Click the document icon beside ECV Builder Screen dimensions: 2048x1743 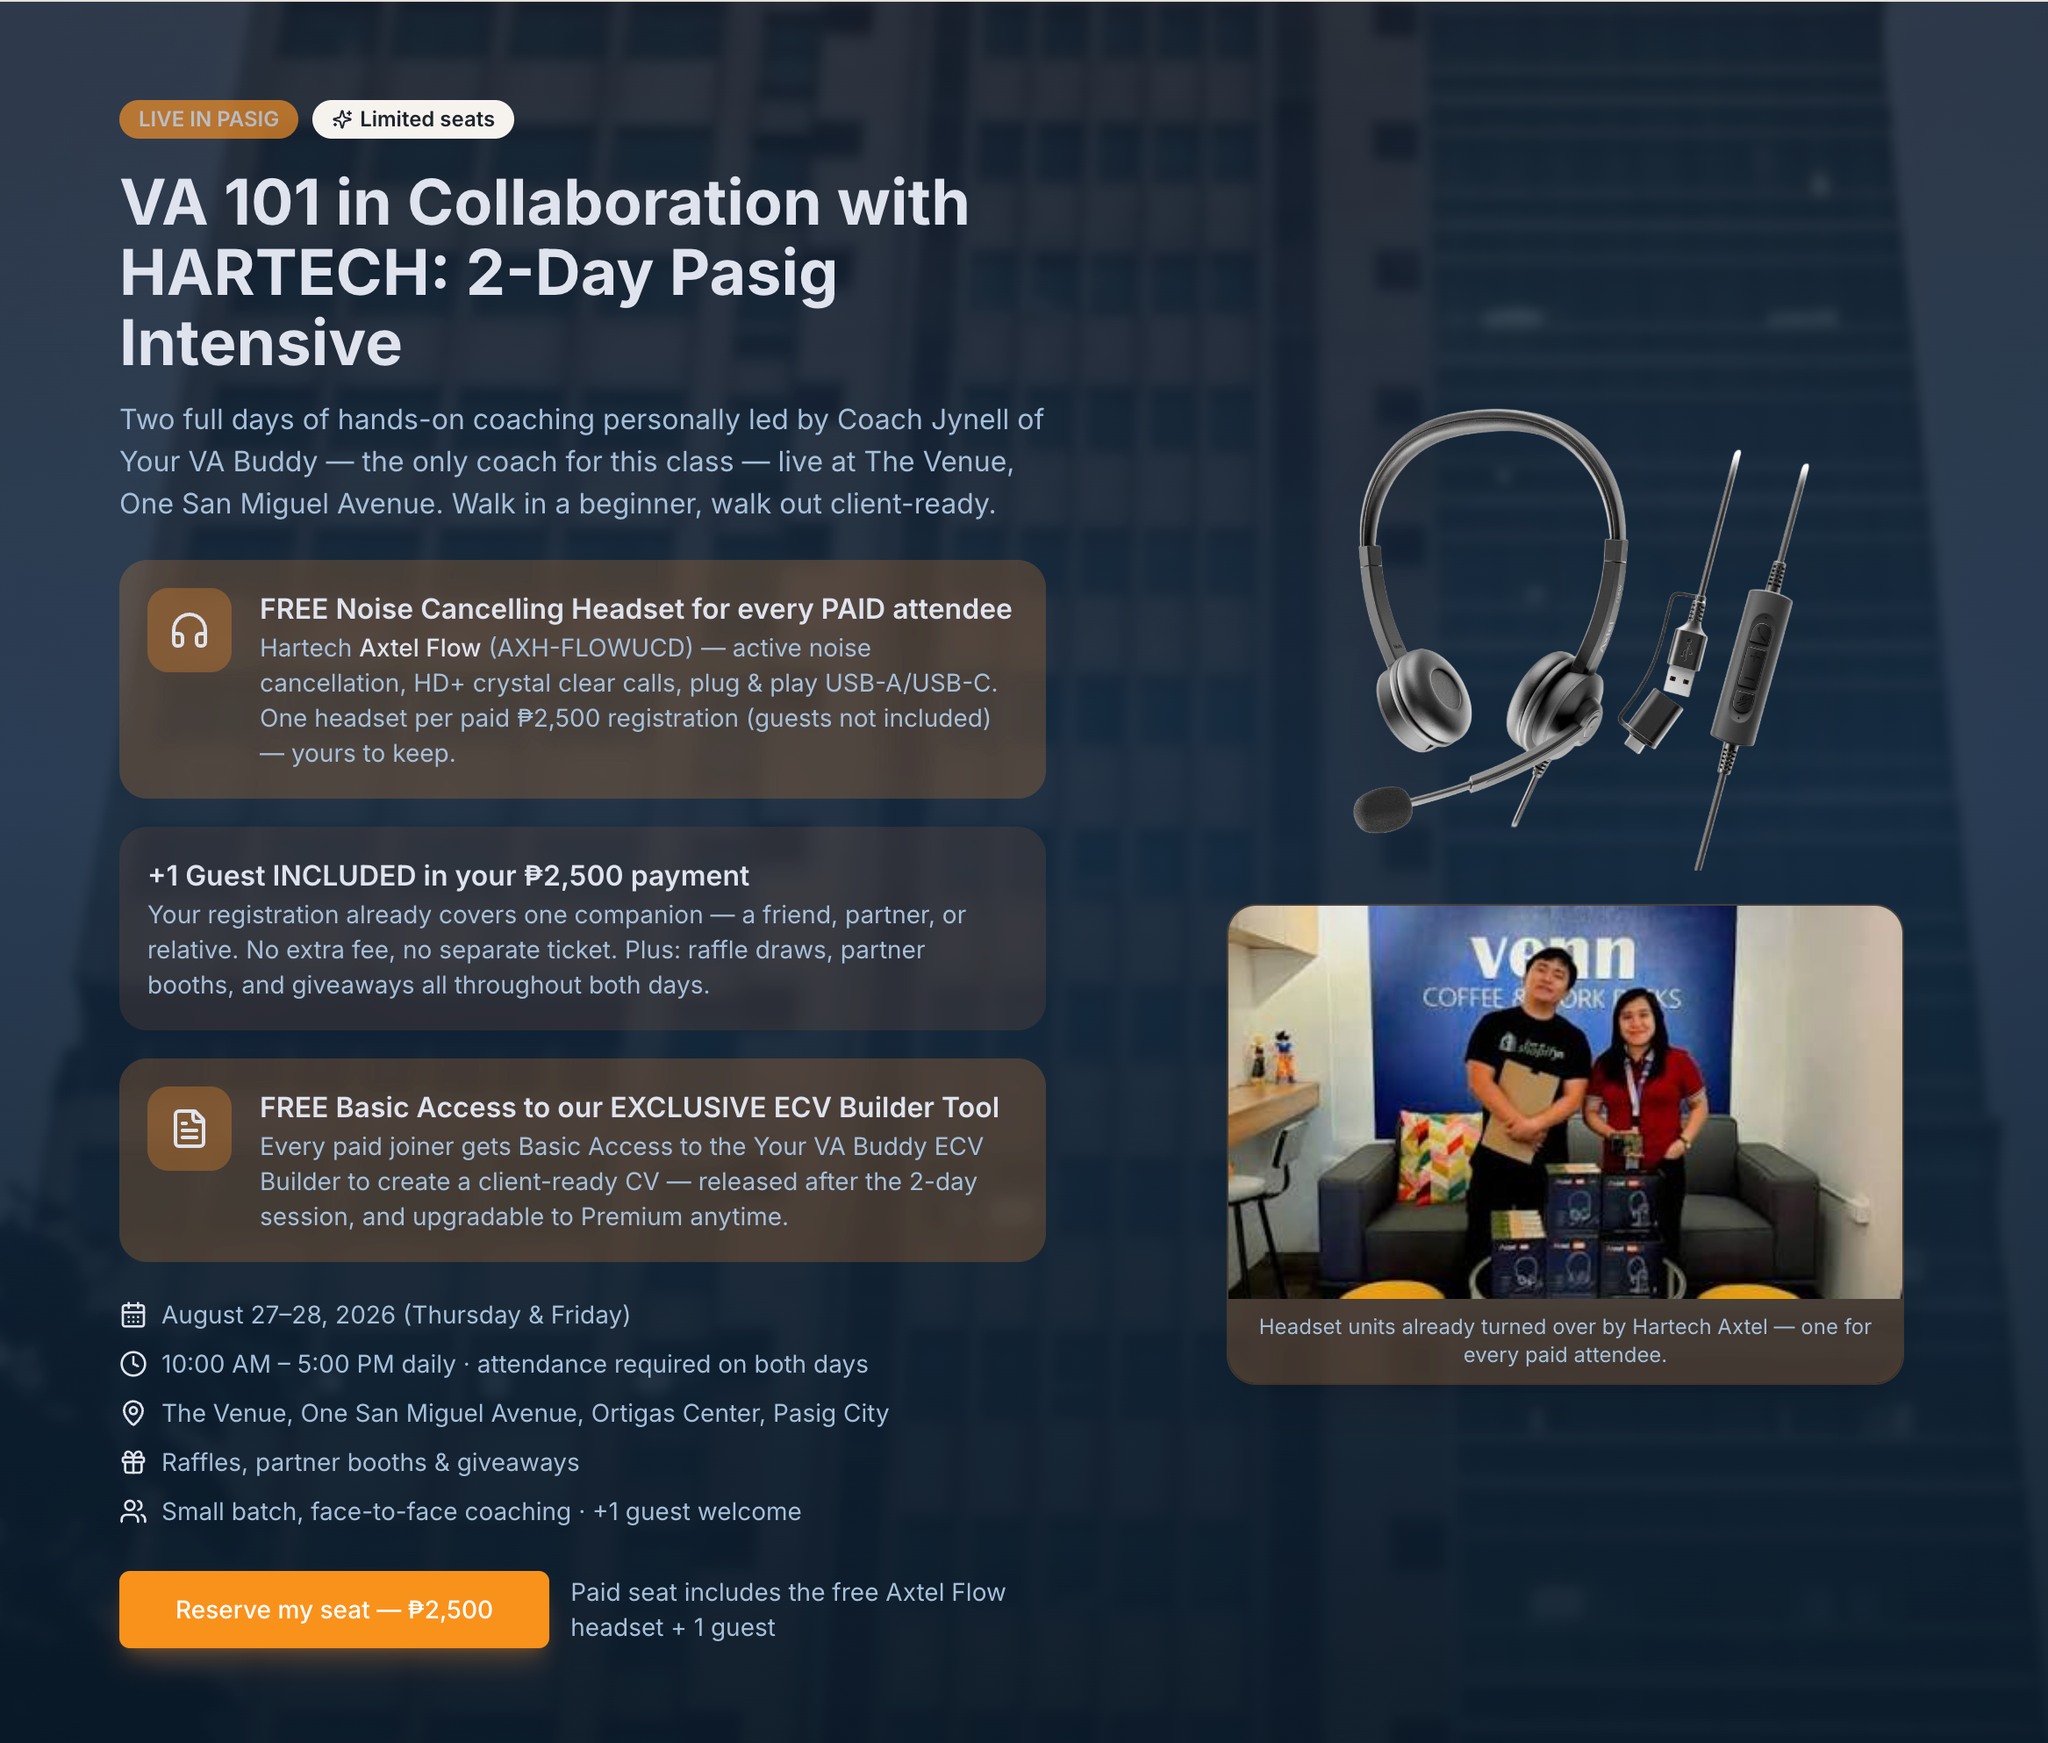tap(189, 1128)
